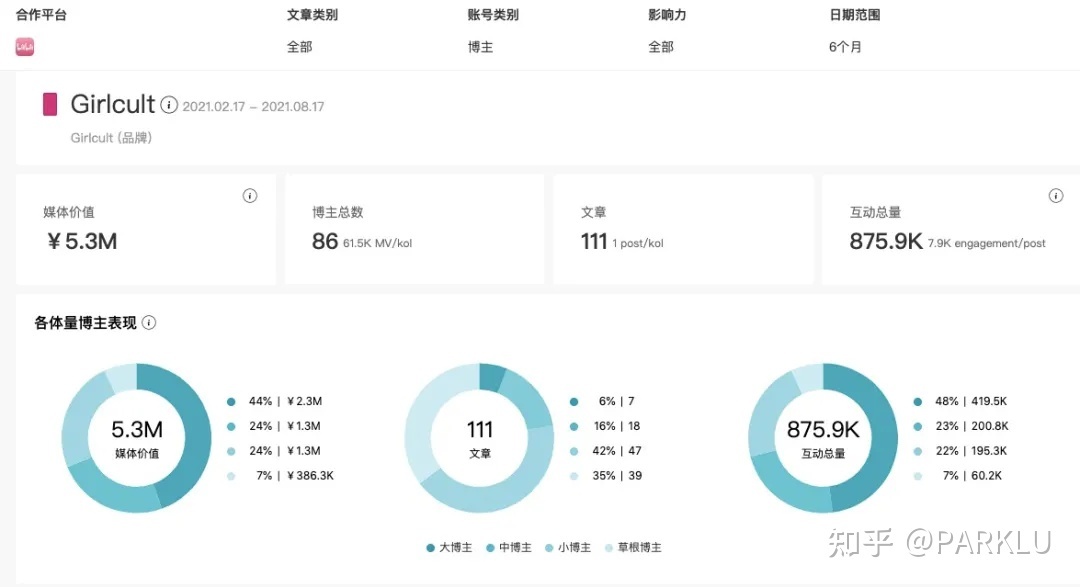Viewport: 1080px width, 587px height.
Task: Click the pink platform logo under 合作平台
Action: click(x=25, y=47)
